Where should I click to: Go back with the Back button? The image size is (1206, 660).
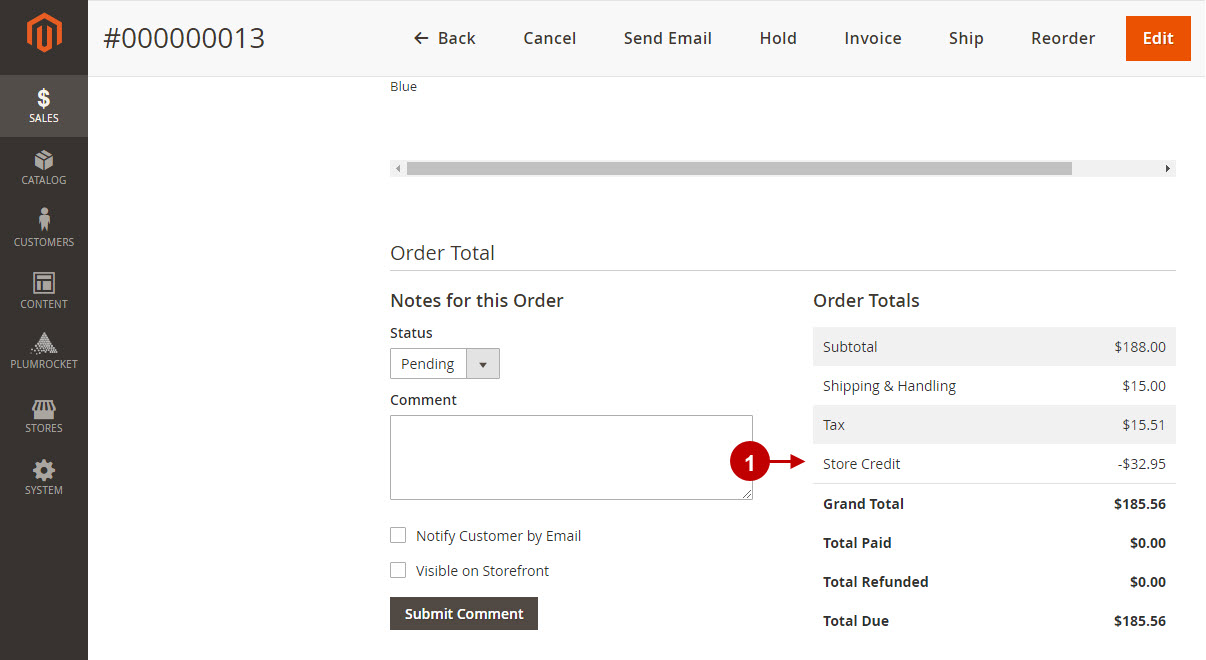pyautogui.click(x=445, y=38)
